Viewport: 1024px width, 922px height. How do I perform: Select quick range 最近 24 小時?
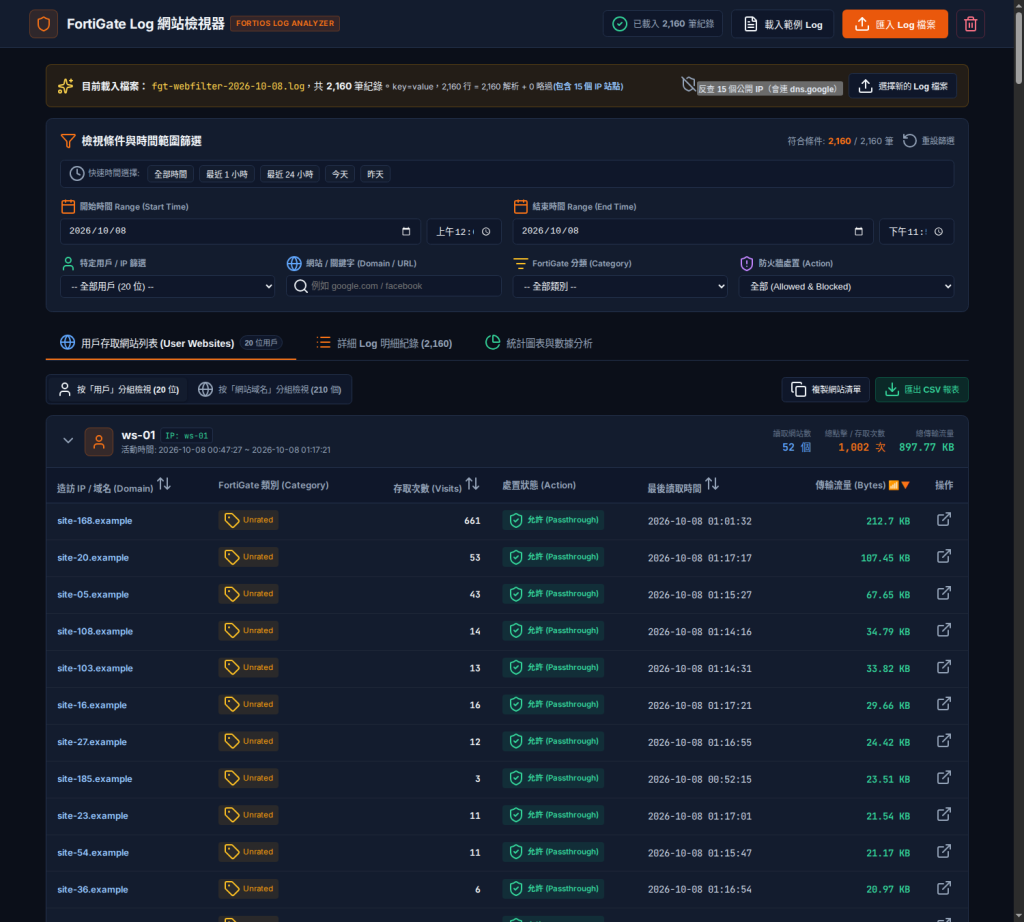pyautogui.click(x=290, y=174)
